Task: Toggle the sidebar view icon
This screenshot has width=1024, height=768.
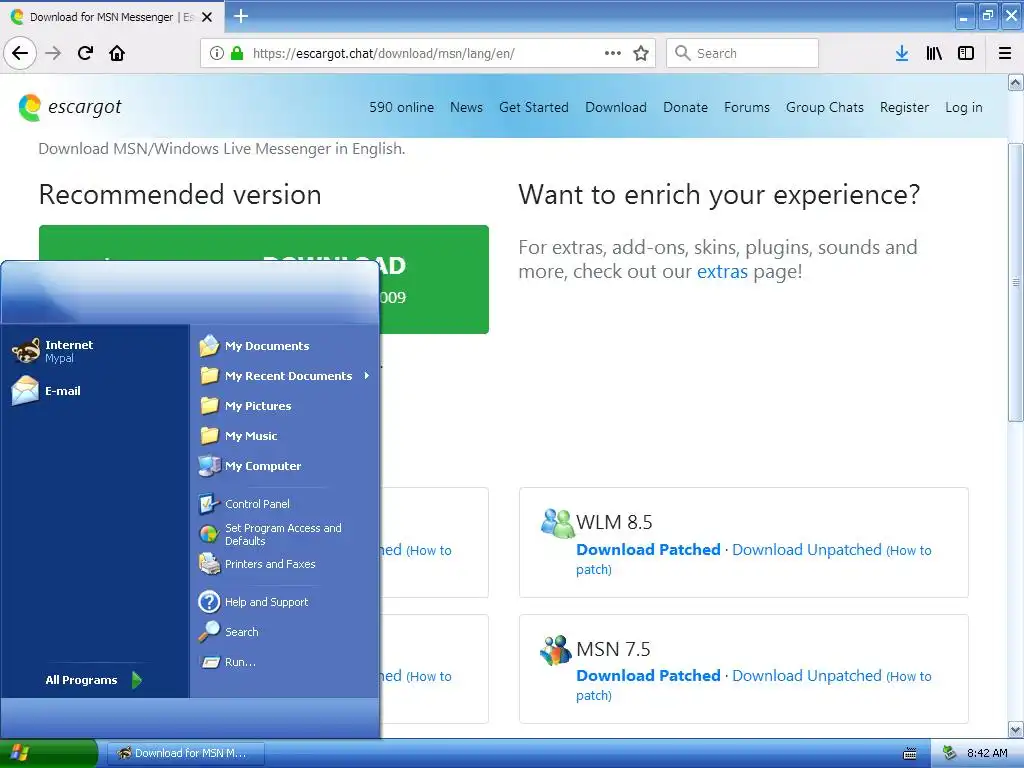Action: click(966, 53)
